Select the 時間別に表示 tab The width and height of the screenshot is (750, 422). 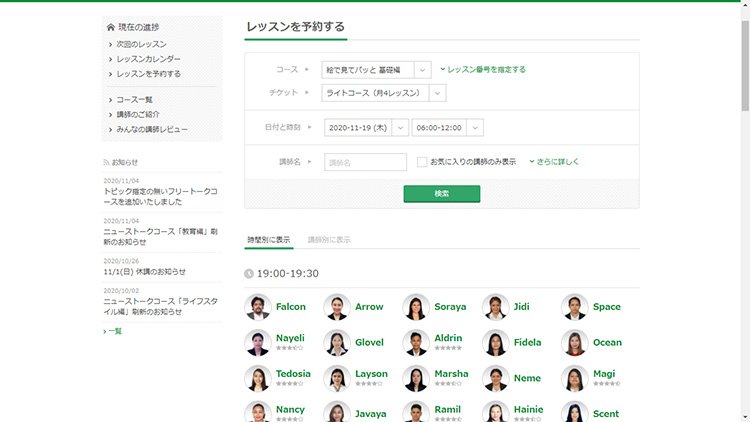point(268,241)
